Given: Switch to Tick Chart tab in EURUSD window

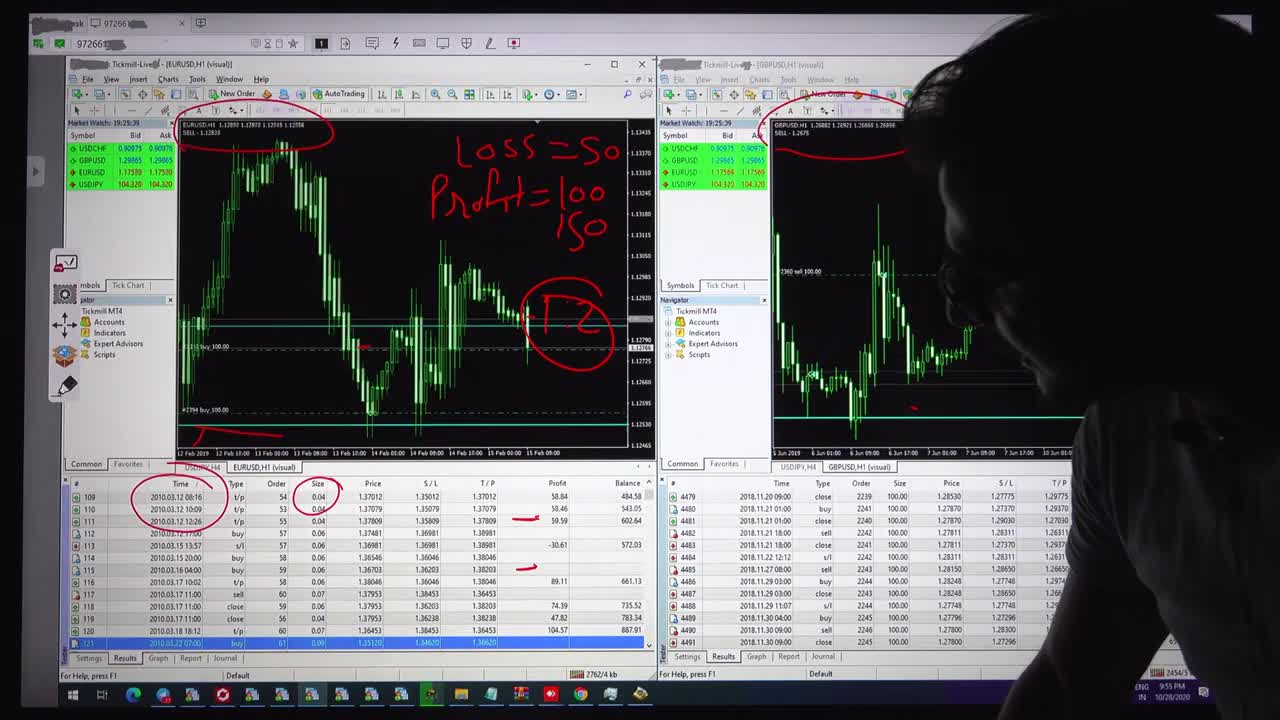Looking at the screenshot, I should (128, 285).
